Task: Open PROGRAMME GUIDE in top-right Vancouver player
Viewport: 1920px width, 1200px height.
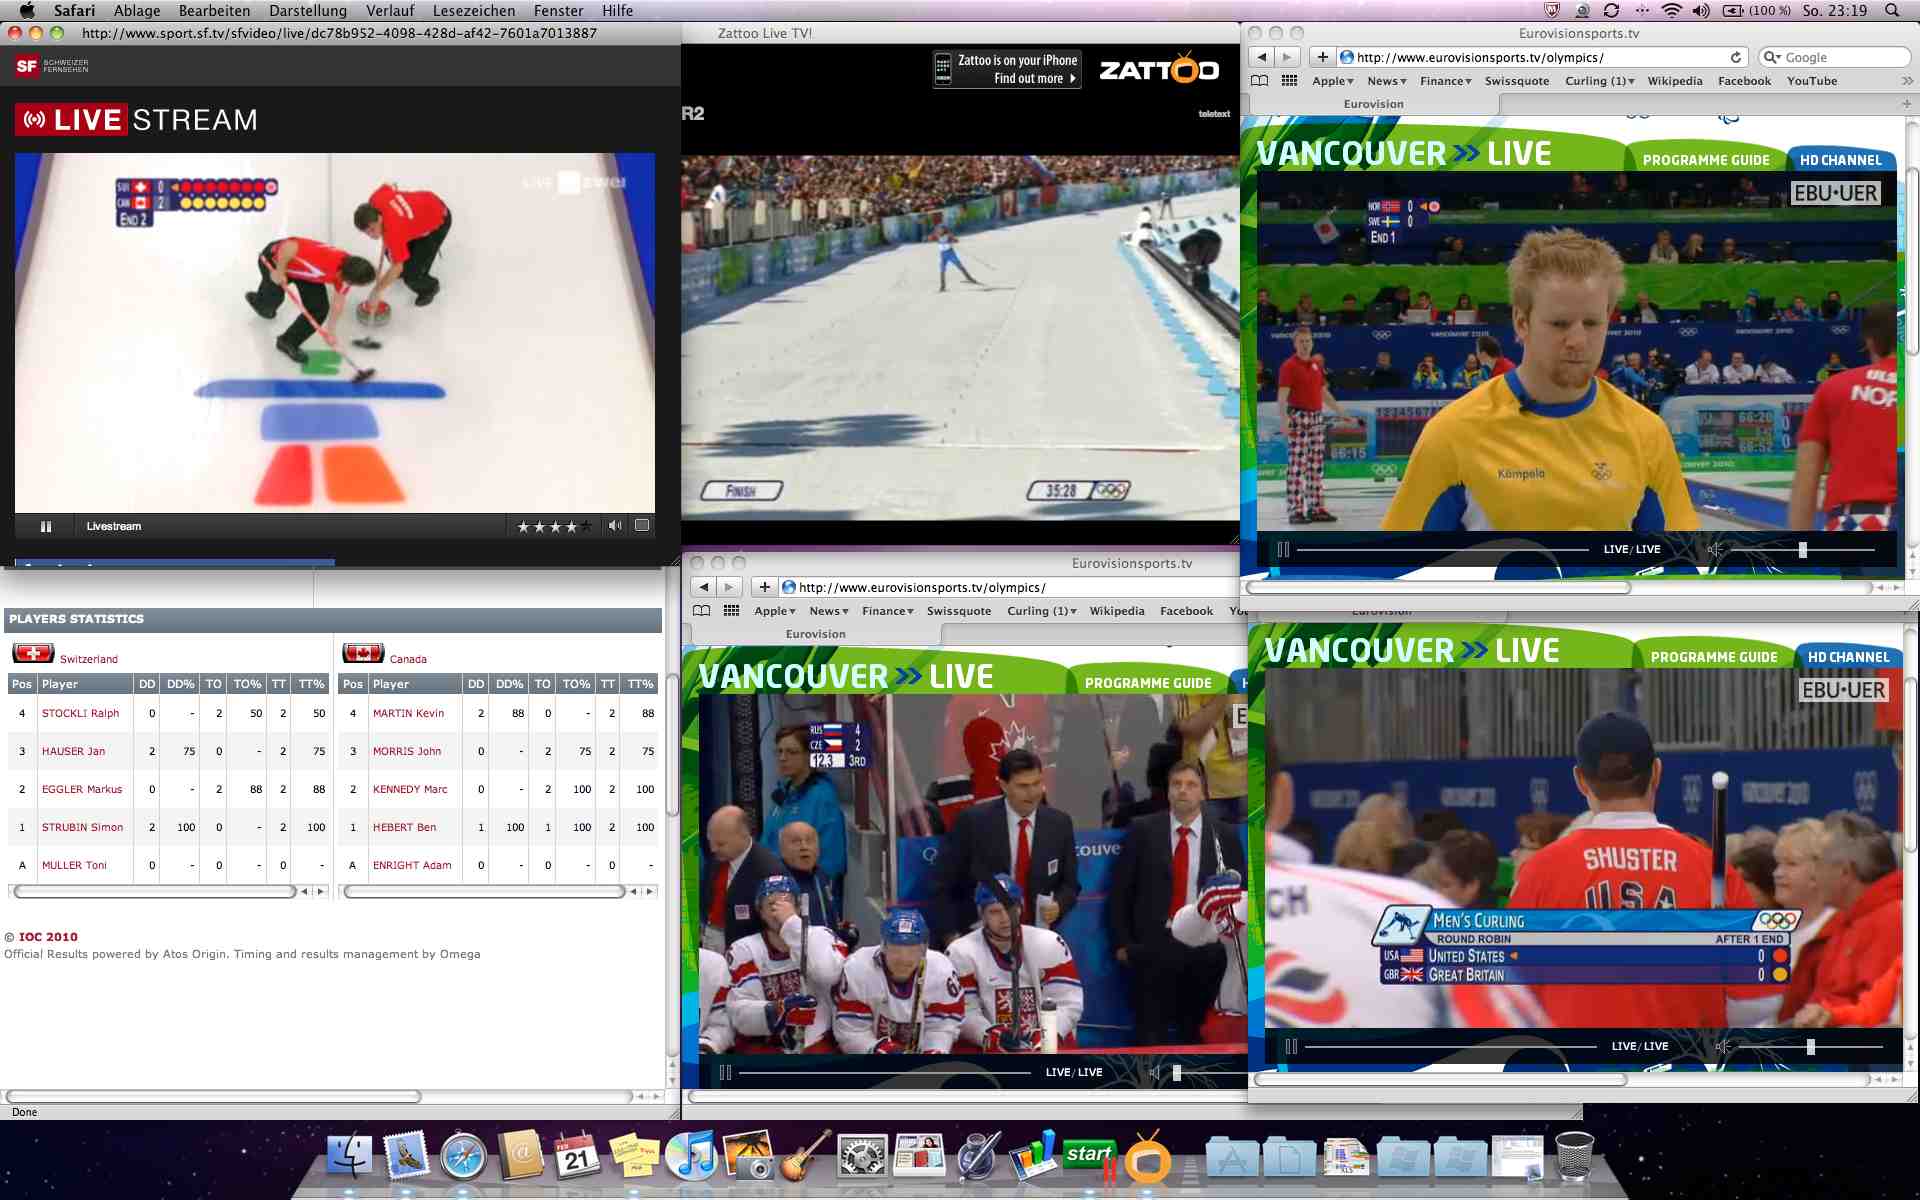Action: click(1706, 160)
